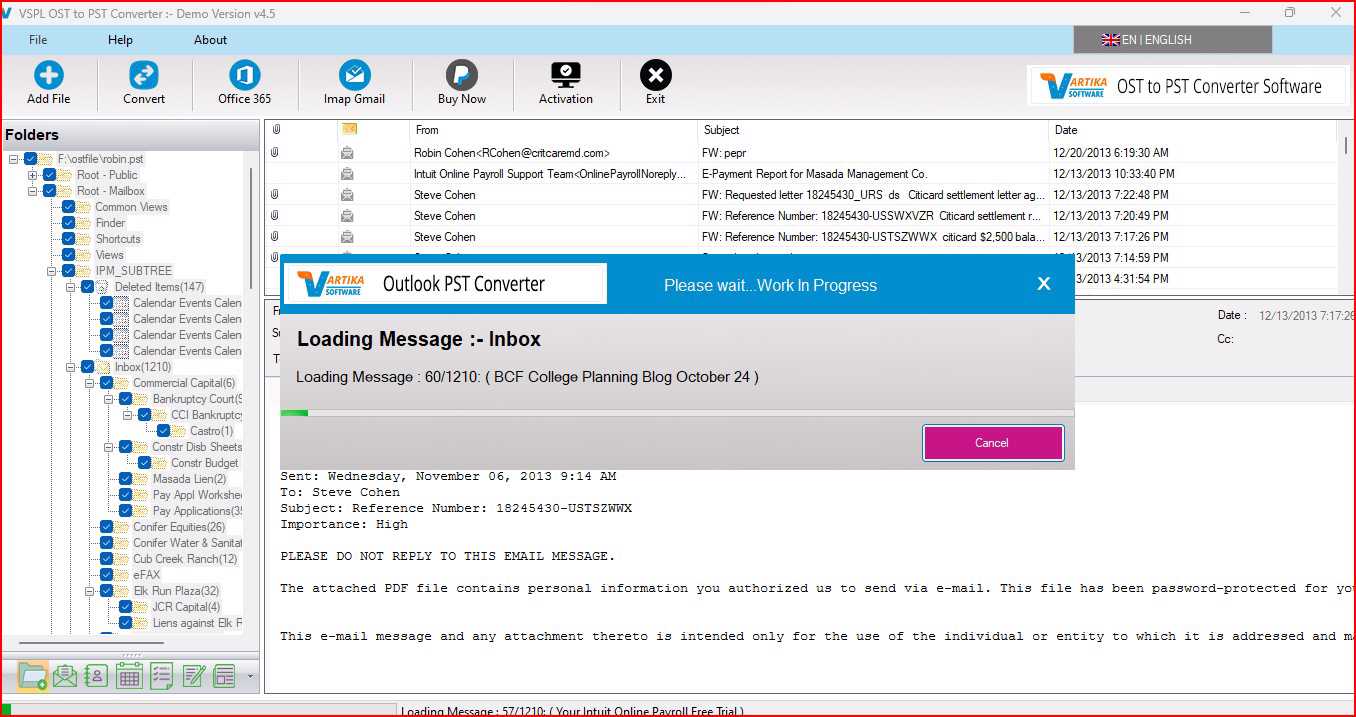
Task: Collapse the Elk Run Plaza(32) node
Action: coord(90,591)
